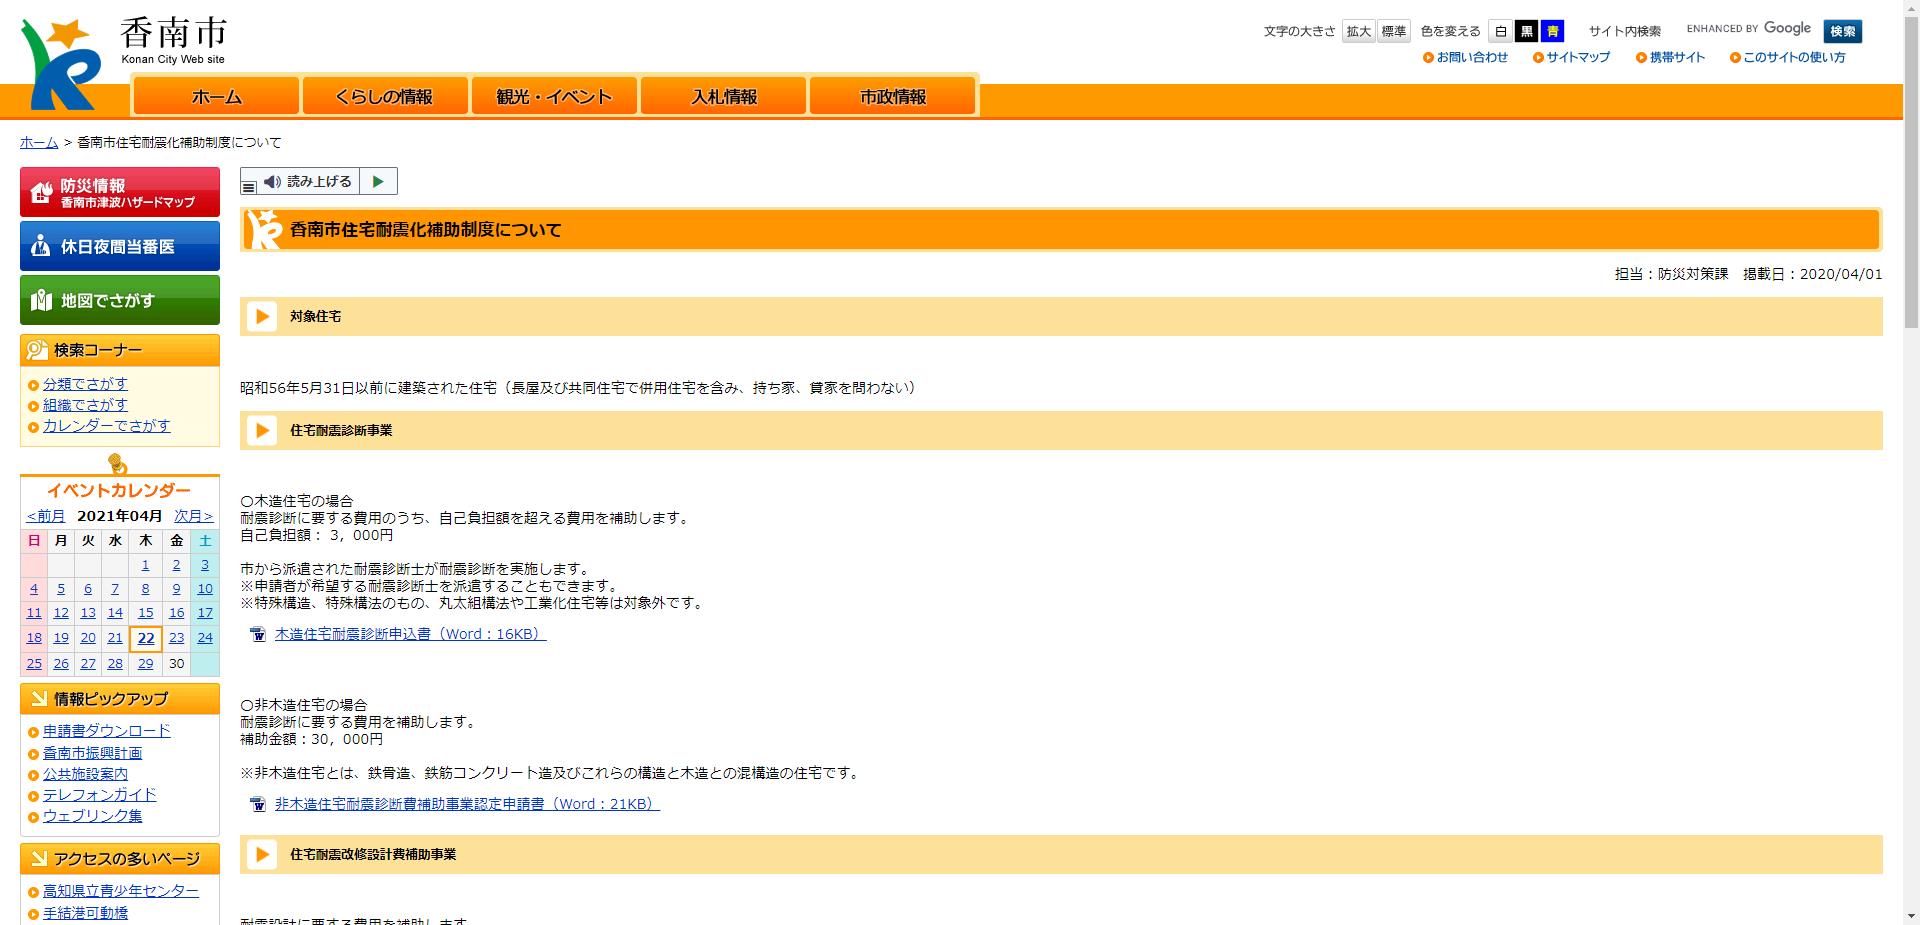Switch to the 観光・イベント tab
The height and width of the screenshot is (925, 1920).
tap(554, 96)
